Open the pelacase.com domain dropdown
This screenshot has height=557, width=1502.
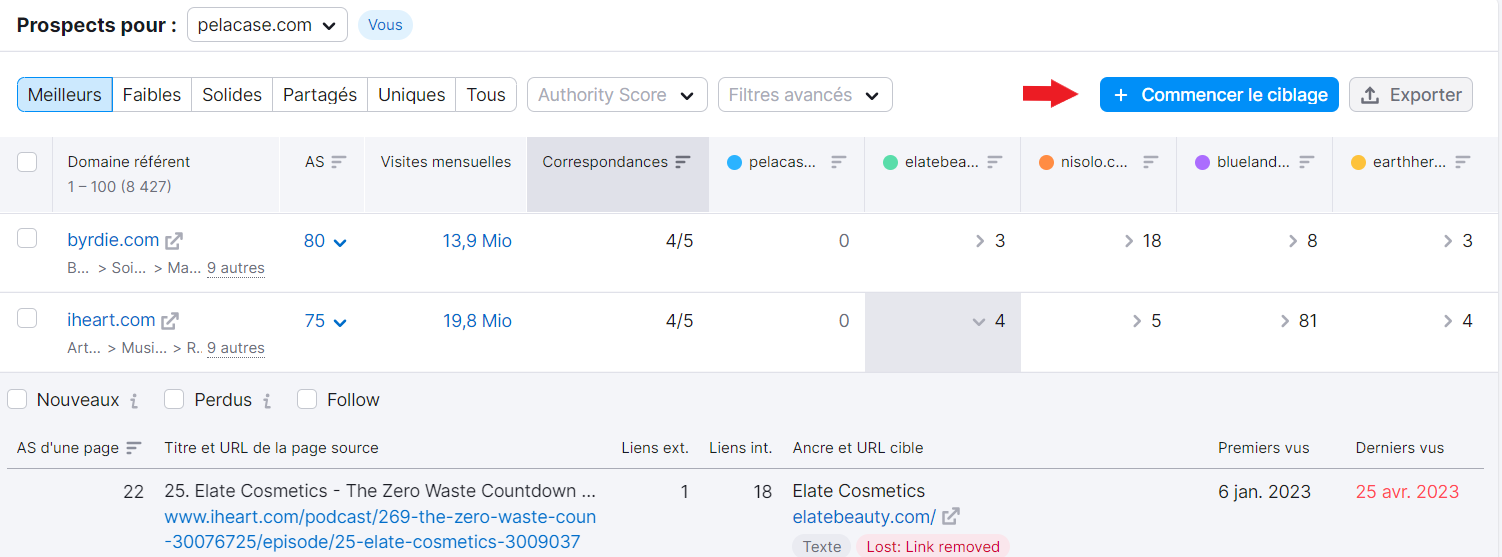[267, 25]
